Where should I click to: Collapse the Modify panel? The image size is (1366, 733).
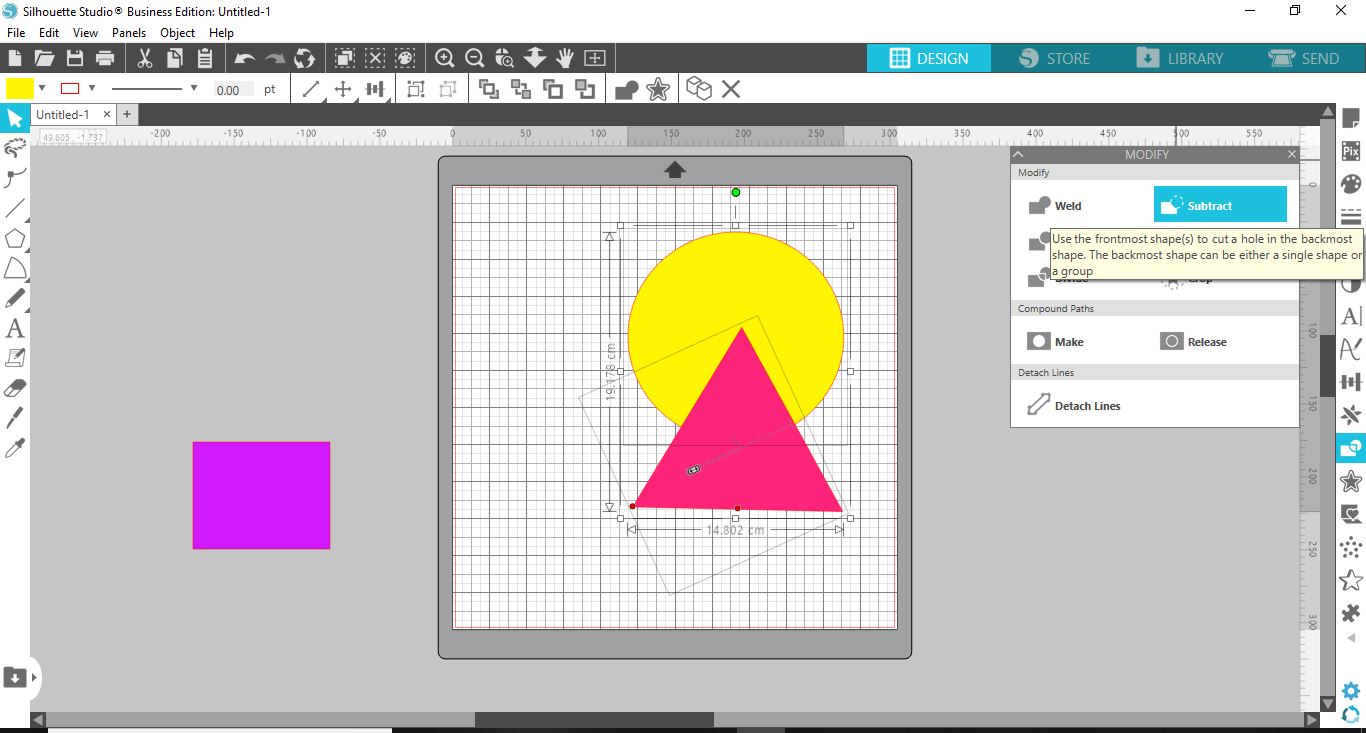[1018, 154]
